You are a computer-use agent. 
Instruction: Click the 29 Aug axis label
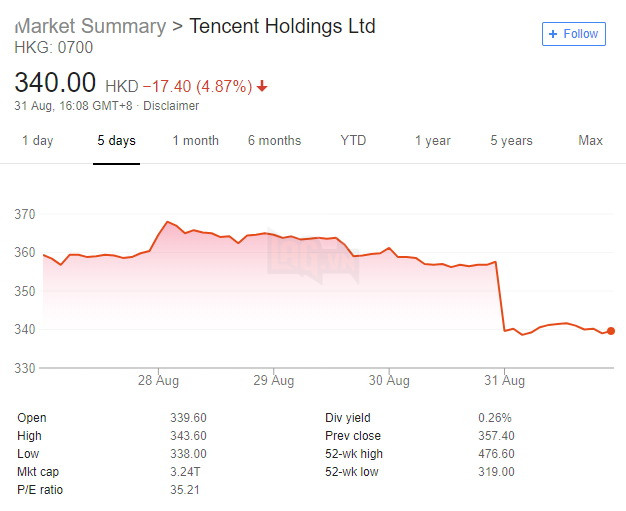click(273, 381)
